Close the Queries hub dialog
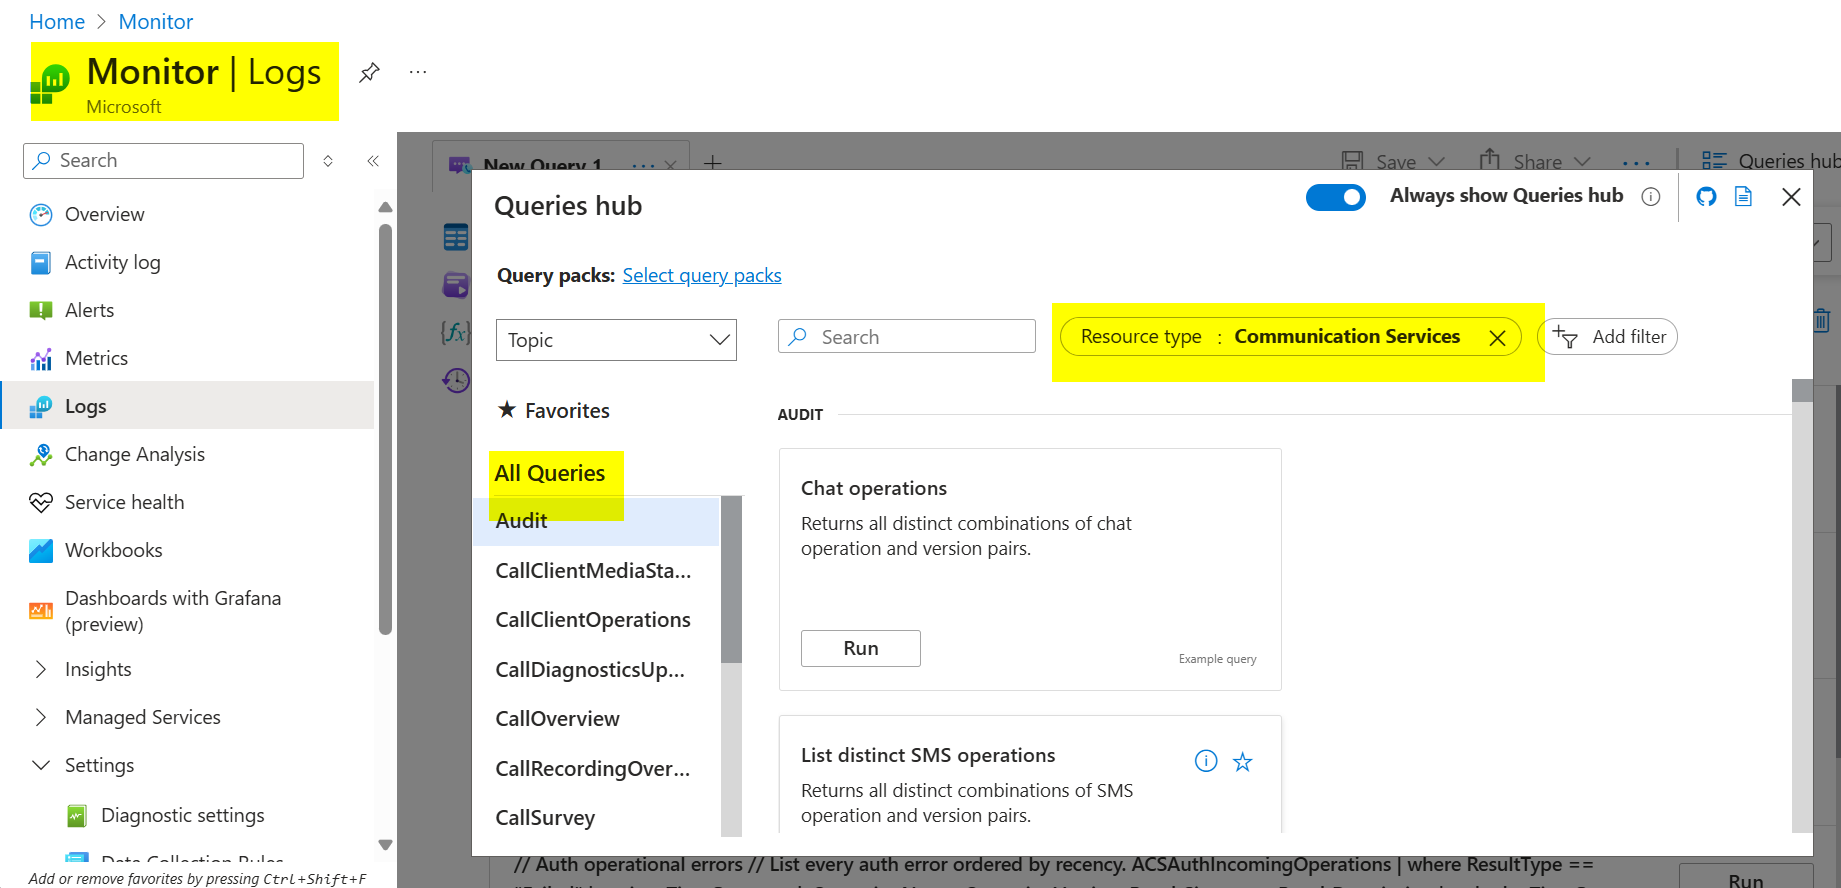Viewport: 1841px width, 888px height. coord(1791,197)
